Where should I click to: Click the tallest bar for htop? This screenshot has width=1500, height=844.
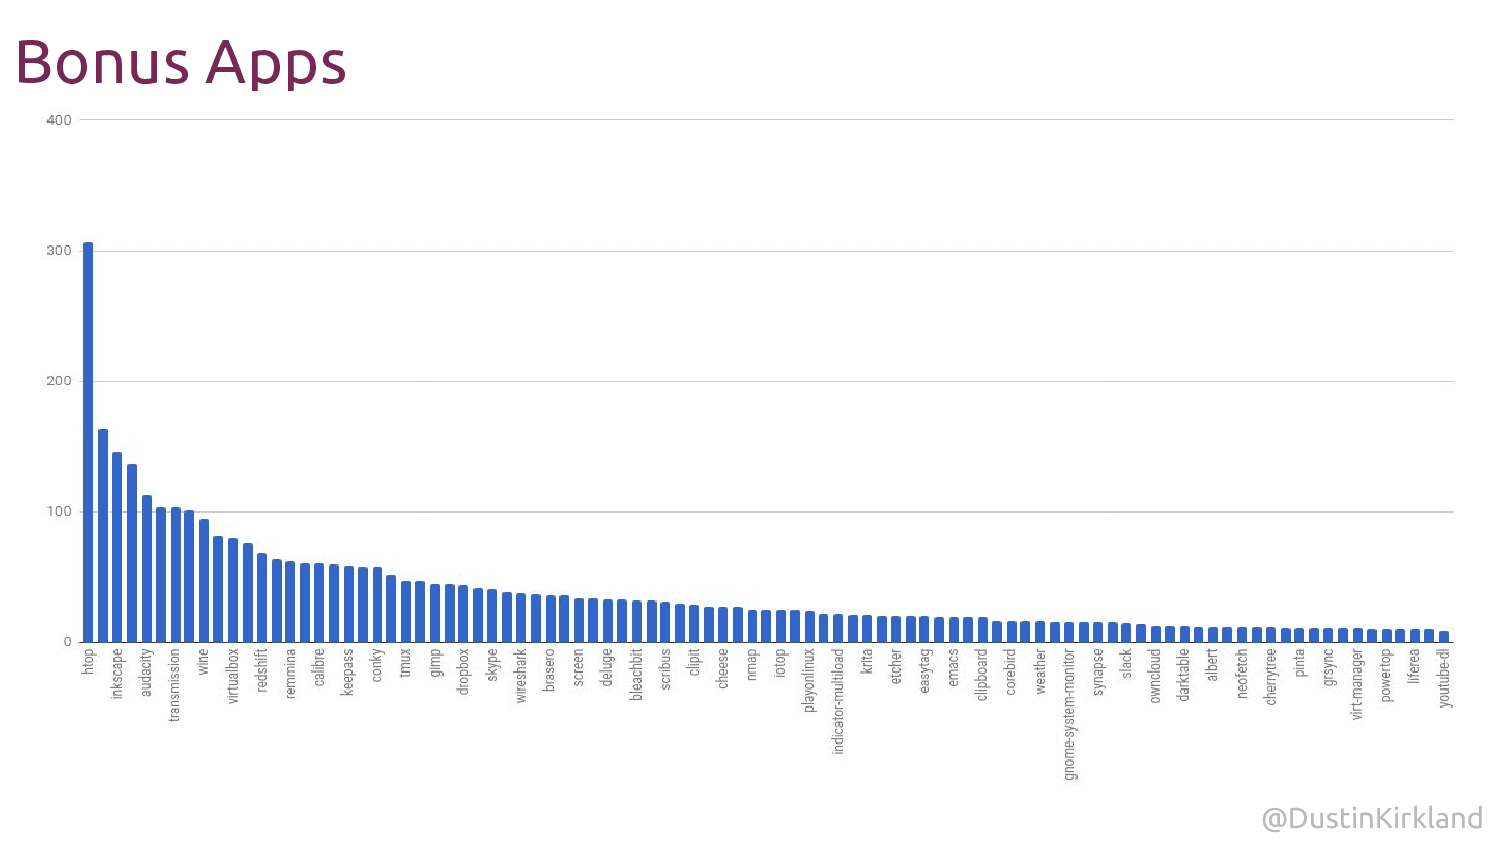88,442
